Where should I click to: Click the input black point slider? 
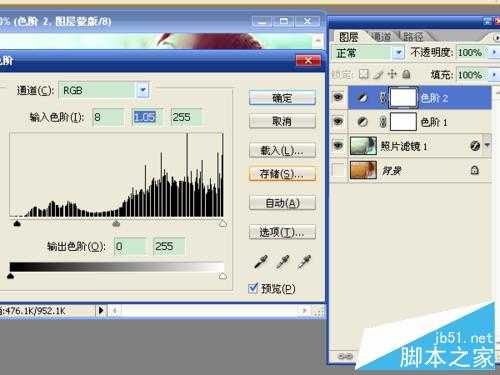(17, 223)
